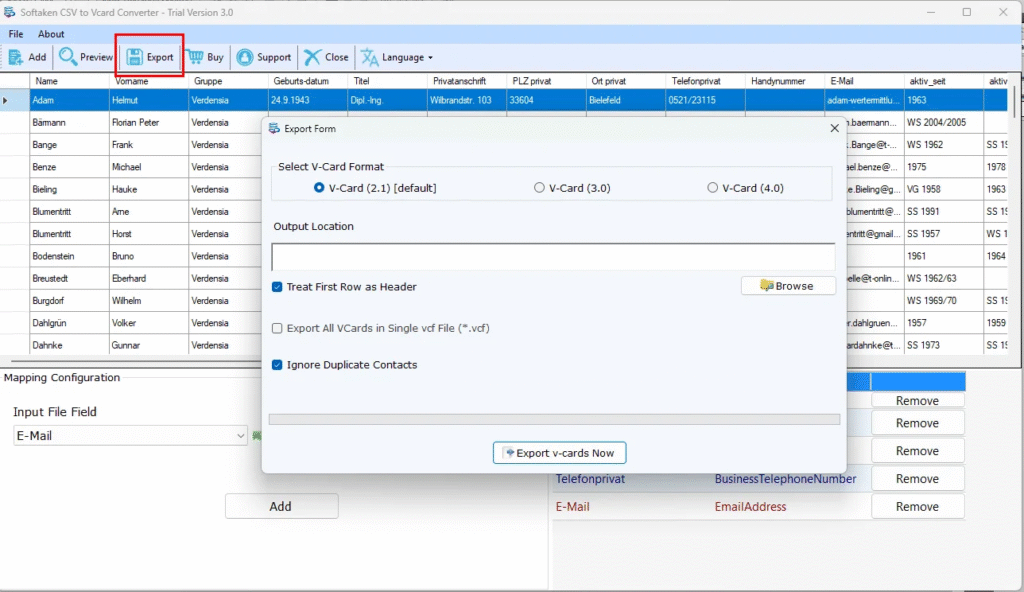Select the Breustedt name cell
Image resolution: width=1024 pixels, height=592 pixels.
coord(69,278)
